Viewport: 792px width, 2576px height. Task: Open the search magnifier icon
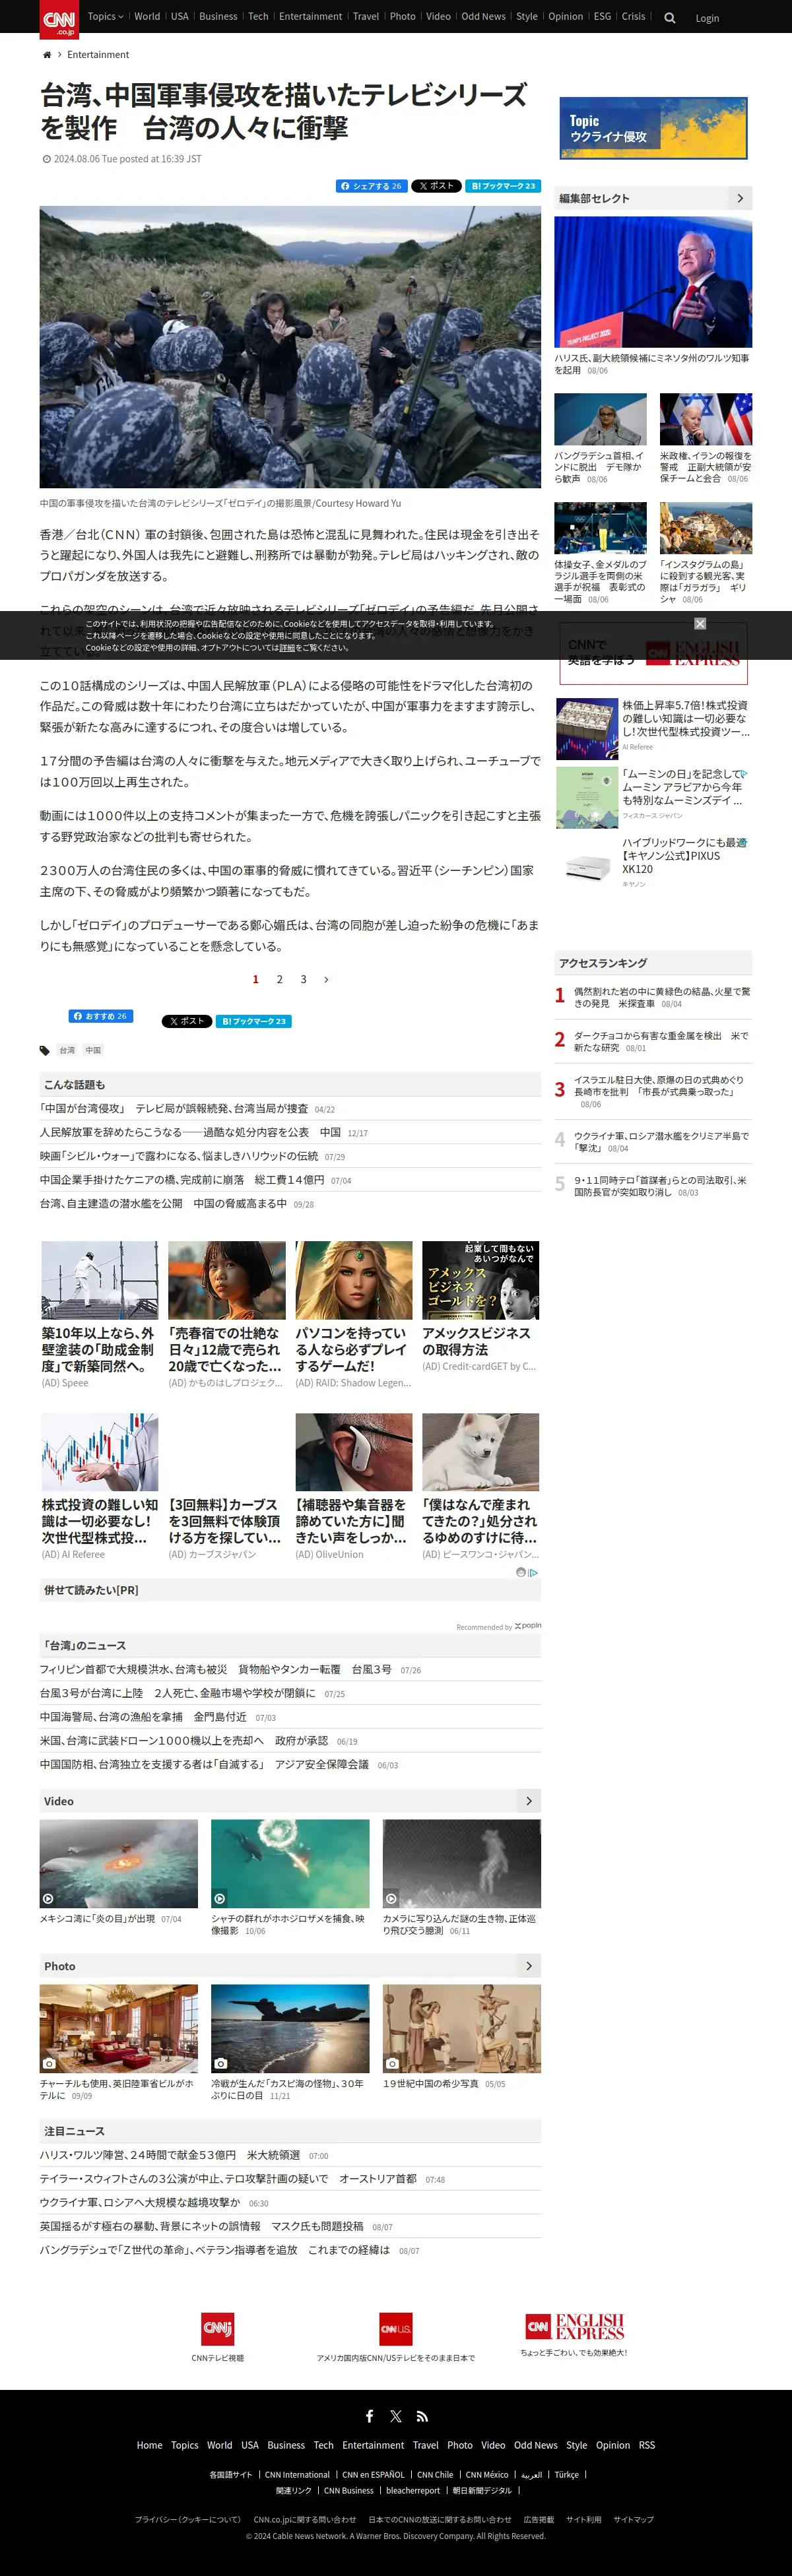coord(670,18)
